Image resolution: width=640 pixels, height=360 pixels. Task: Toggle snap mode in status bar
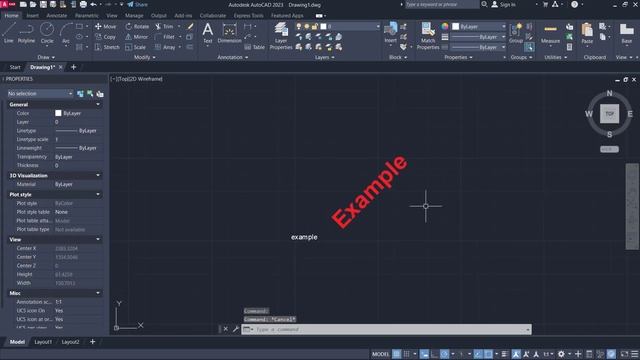[x=407, y=354]
